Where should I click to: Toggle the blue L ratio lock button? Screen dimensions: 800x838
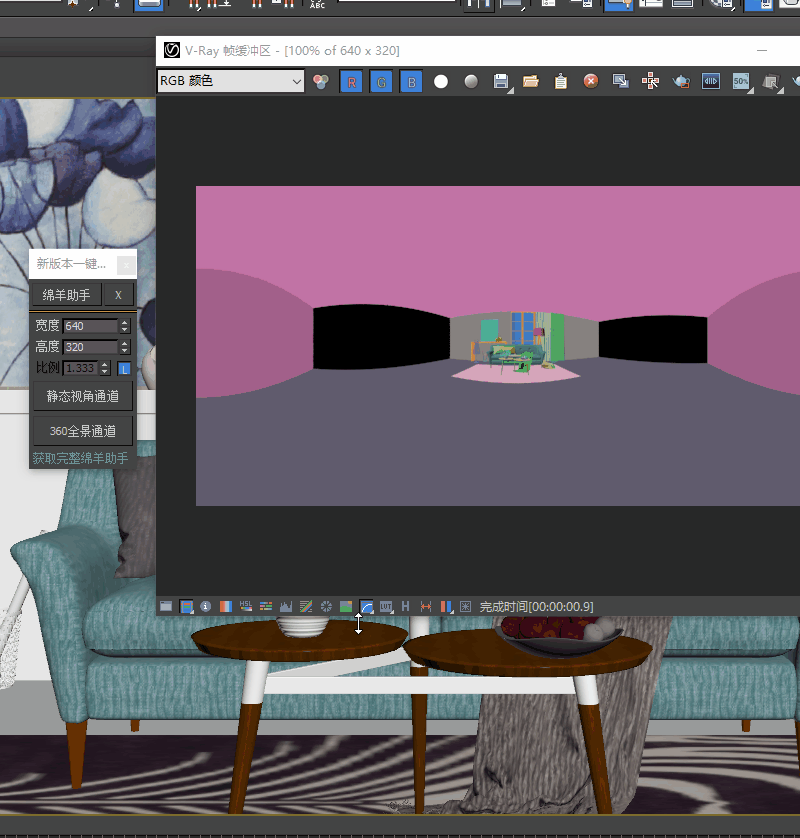pos(124,368)
